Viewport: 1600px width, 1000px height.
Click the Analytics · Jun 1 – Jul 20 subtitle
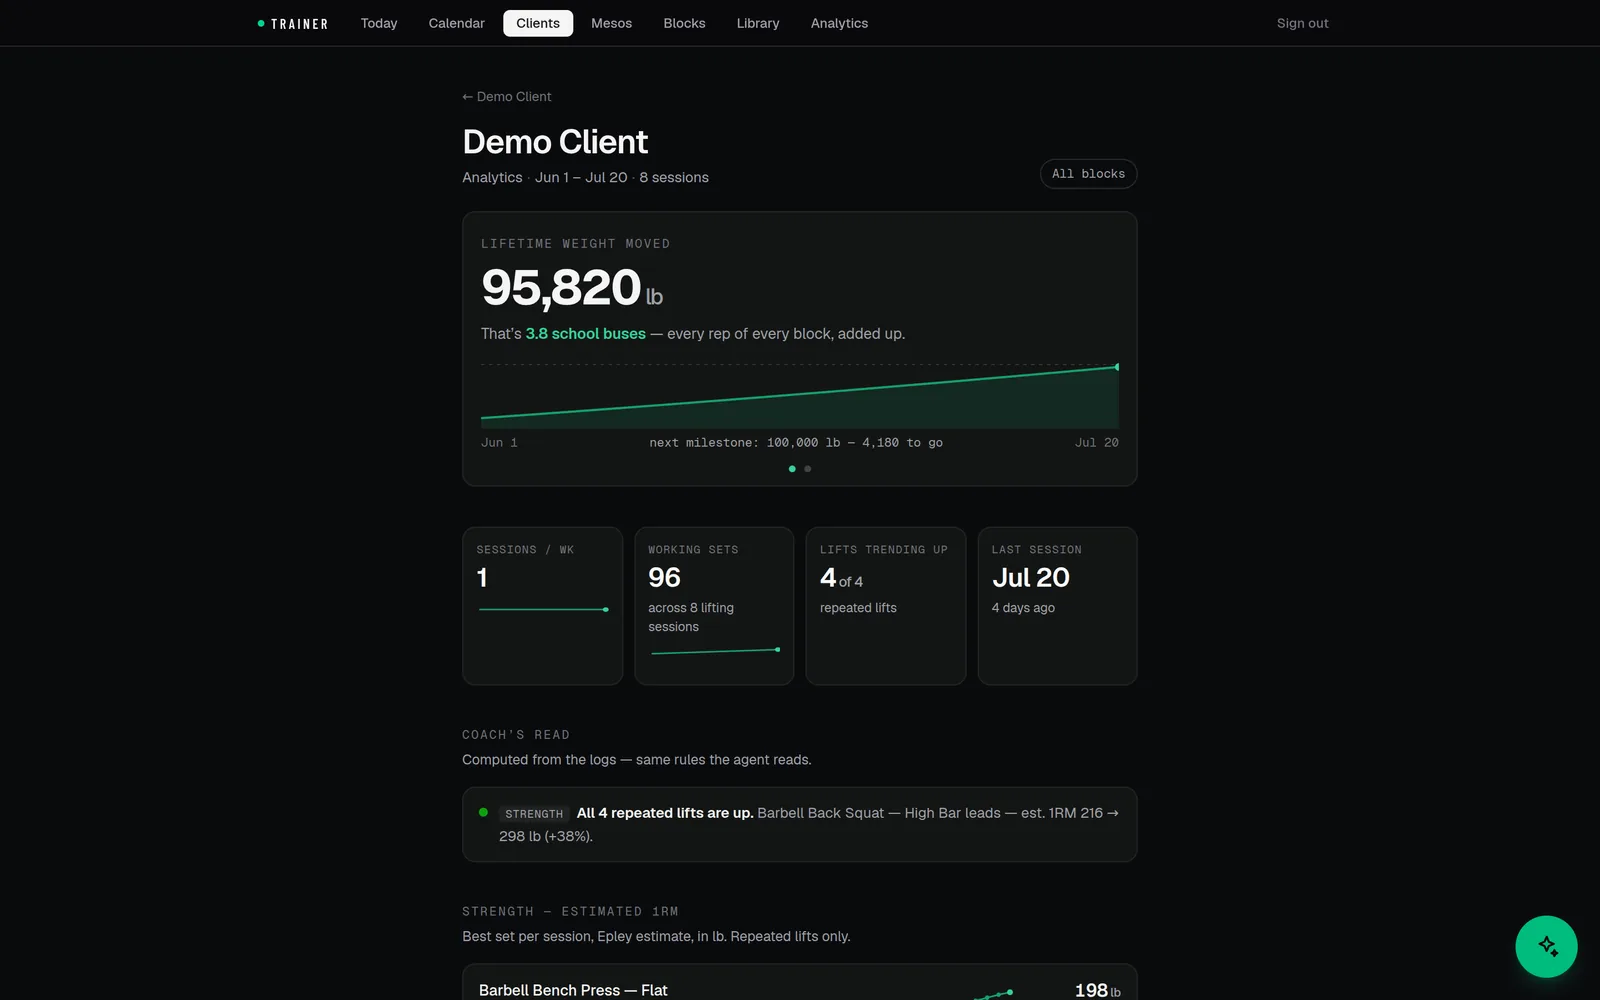(x=585, y=177)
